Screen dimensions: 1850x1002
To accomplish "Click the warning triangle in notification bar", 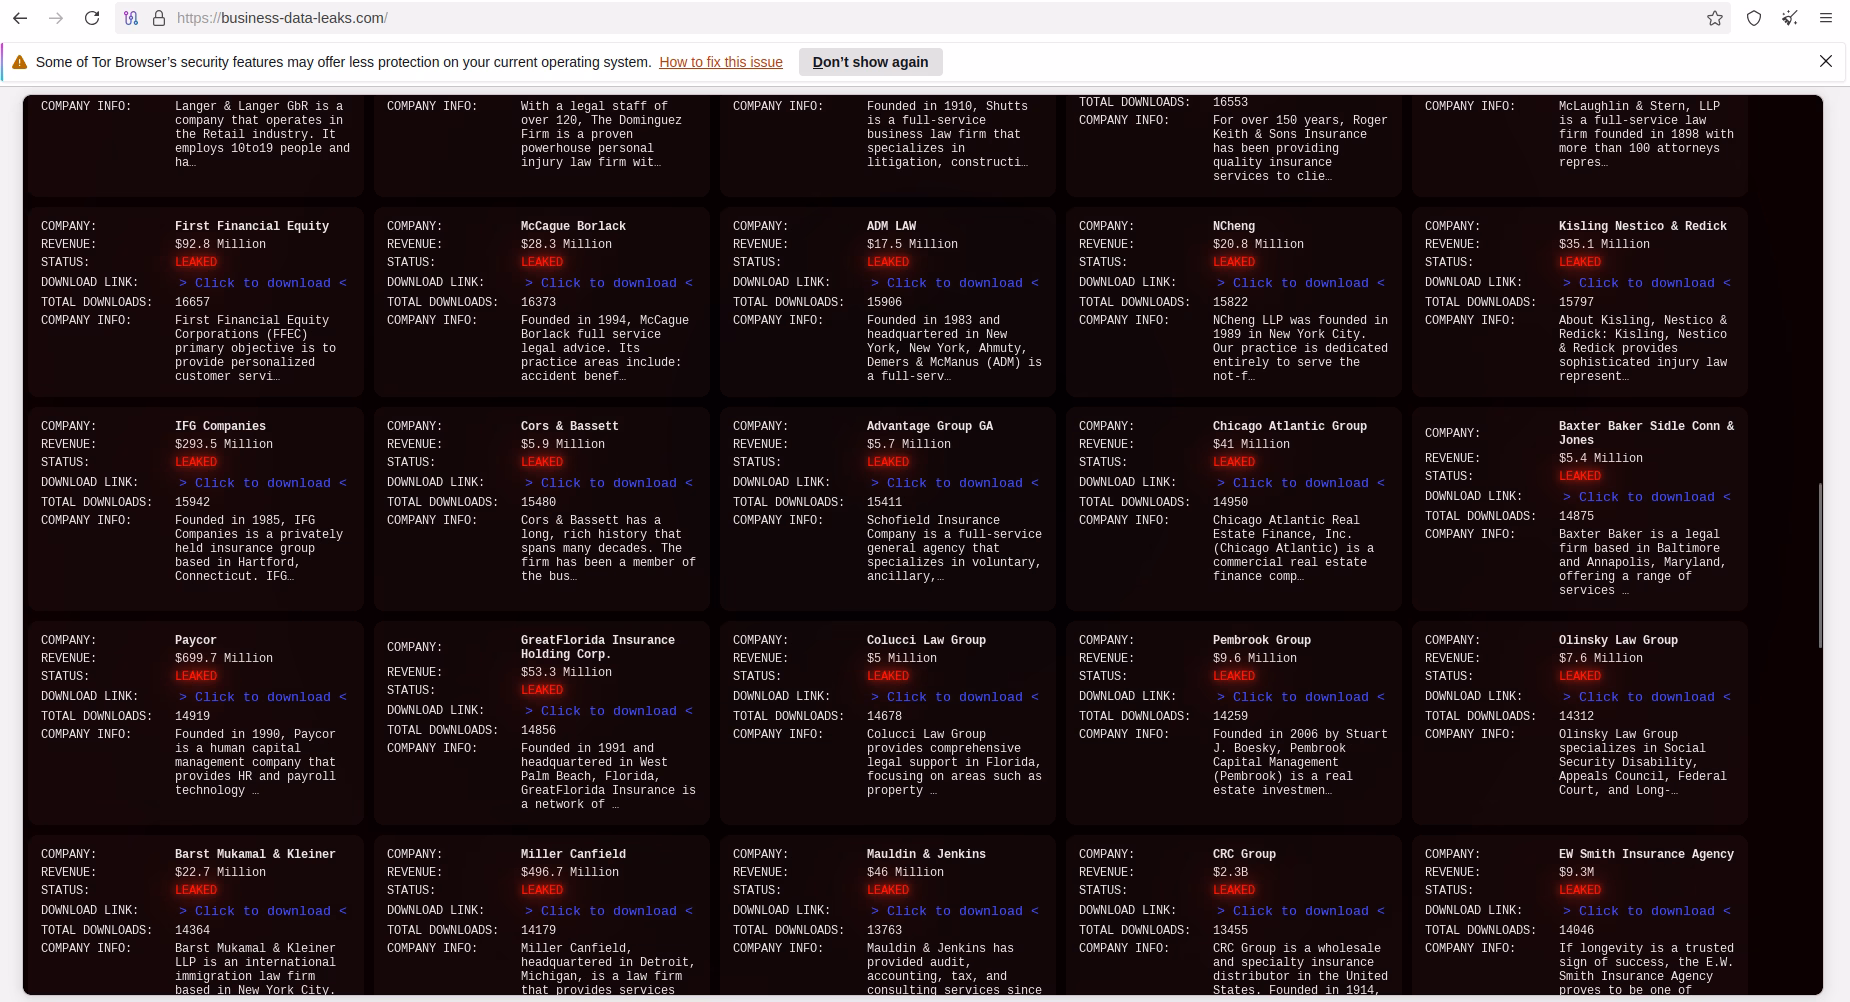I will click(20, 62).
